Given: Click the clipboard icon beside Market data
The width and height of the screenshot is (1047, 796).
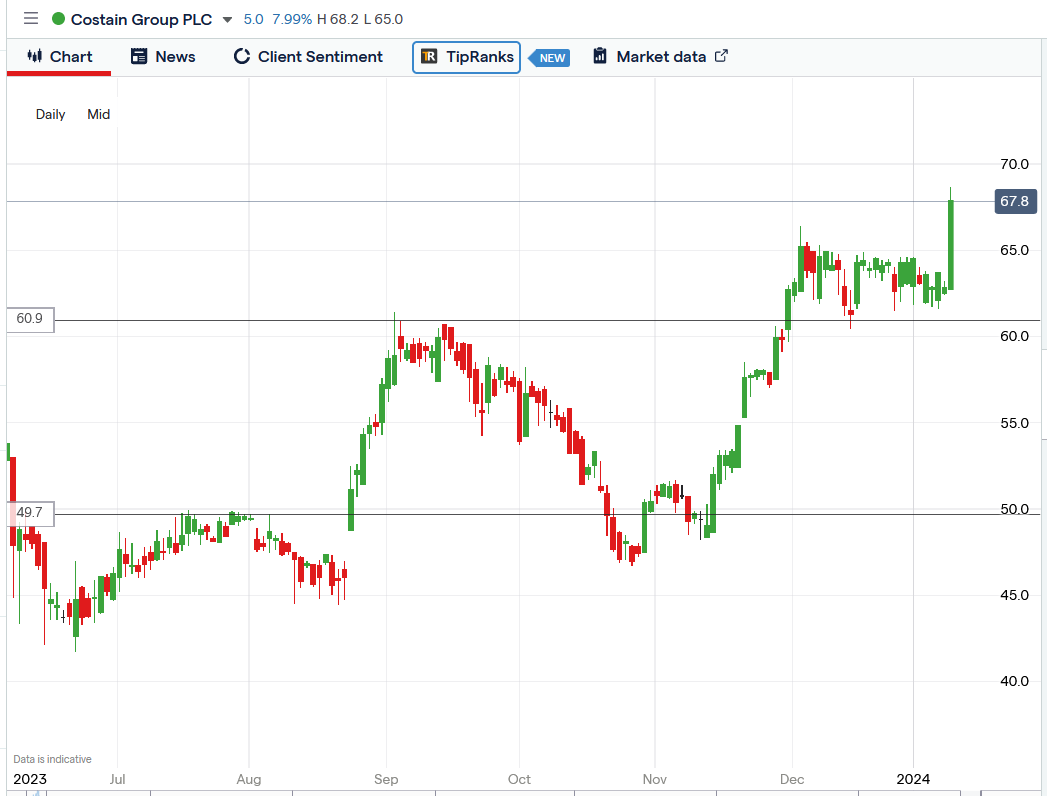Looking at the screenshot, I should tap(600, 56).
